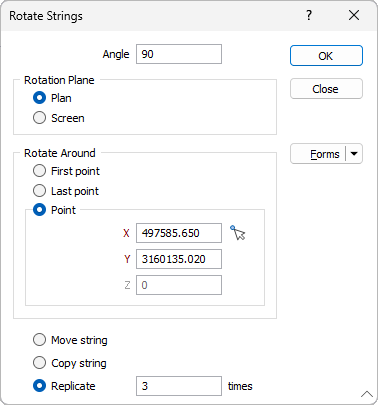Click the X coordinate field
This screenshot has height=405, width=378.
point(179,233)
